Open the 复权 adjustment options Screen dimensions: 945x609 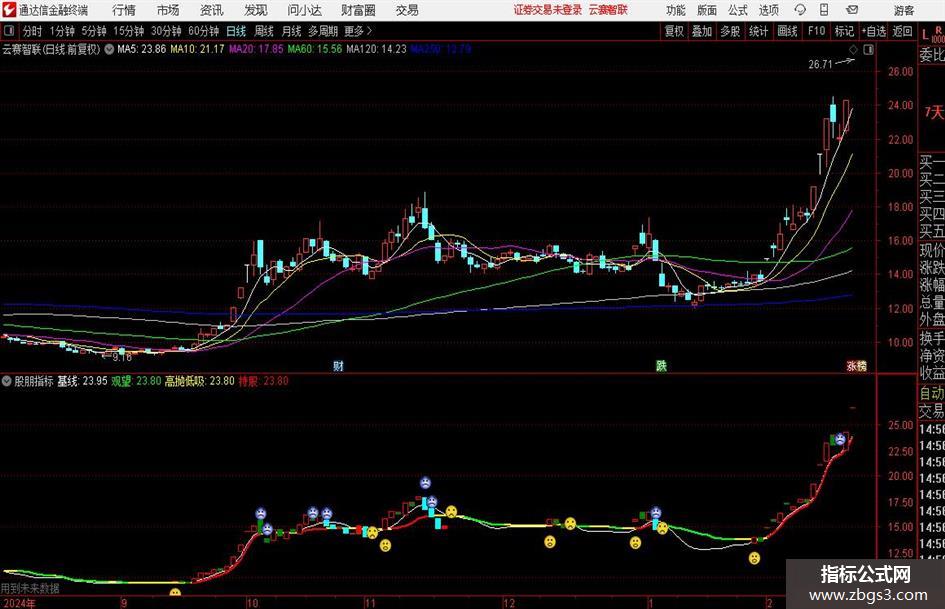click(674, 31)
